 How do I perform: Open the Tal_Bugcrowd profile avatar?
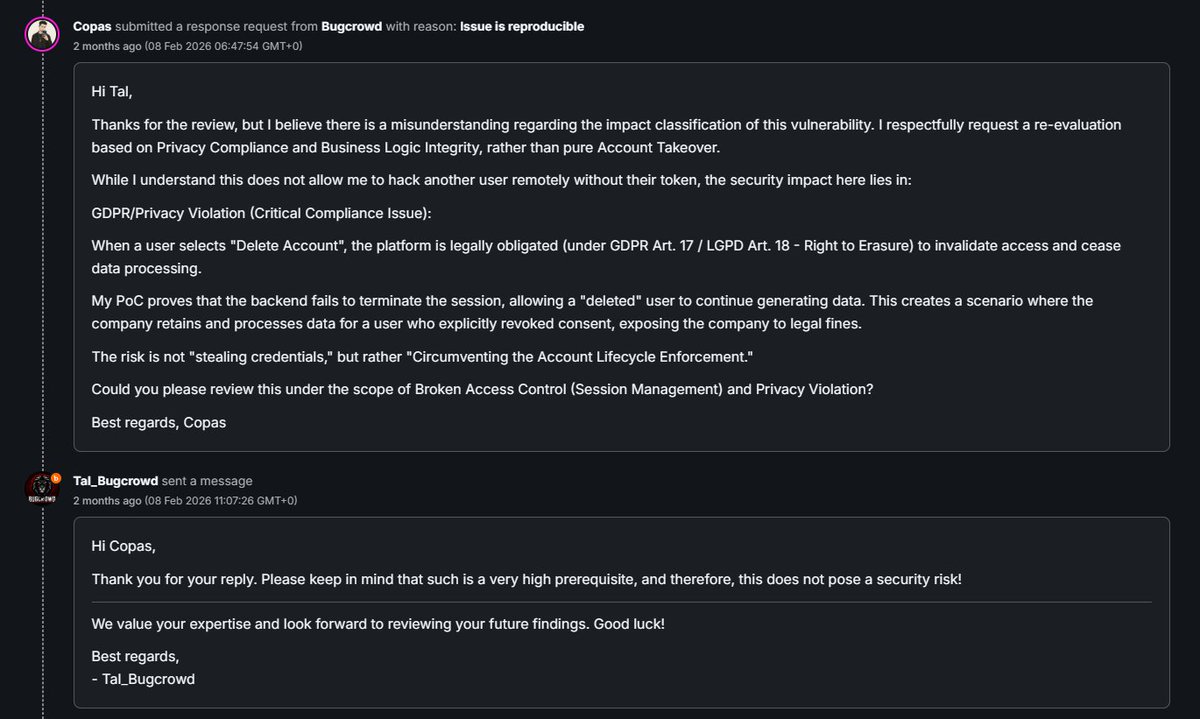42,489
